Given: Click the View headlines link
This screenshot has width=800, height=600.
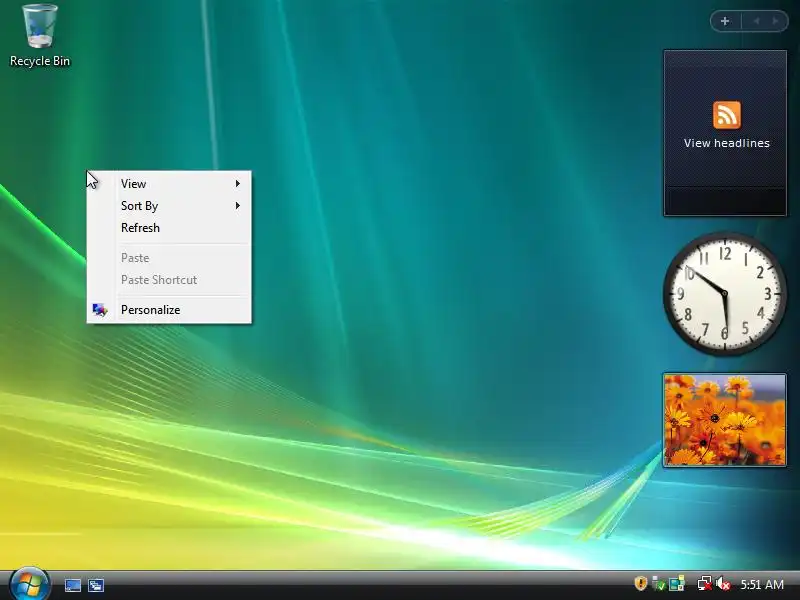Looking at the screenshot, I should (727, 143).
